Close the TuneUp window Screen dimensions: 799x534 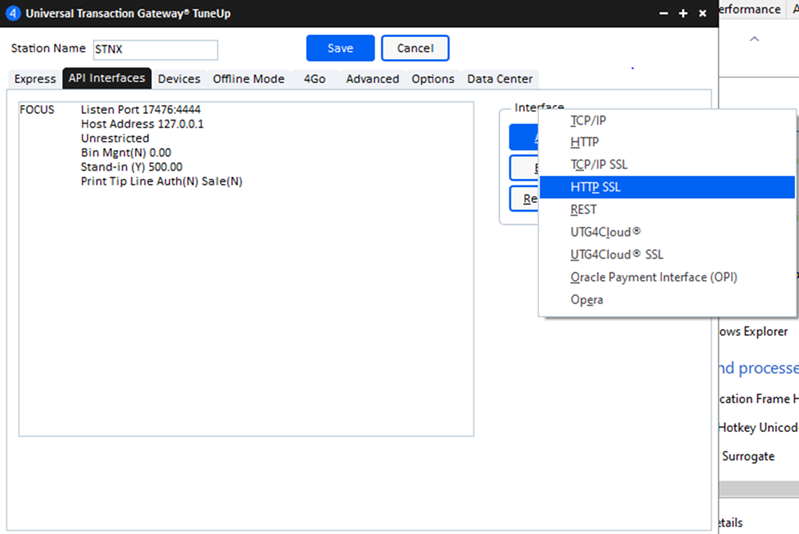point(703,14)
